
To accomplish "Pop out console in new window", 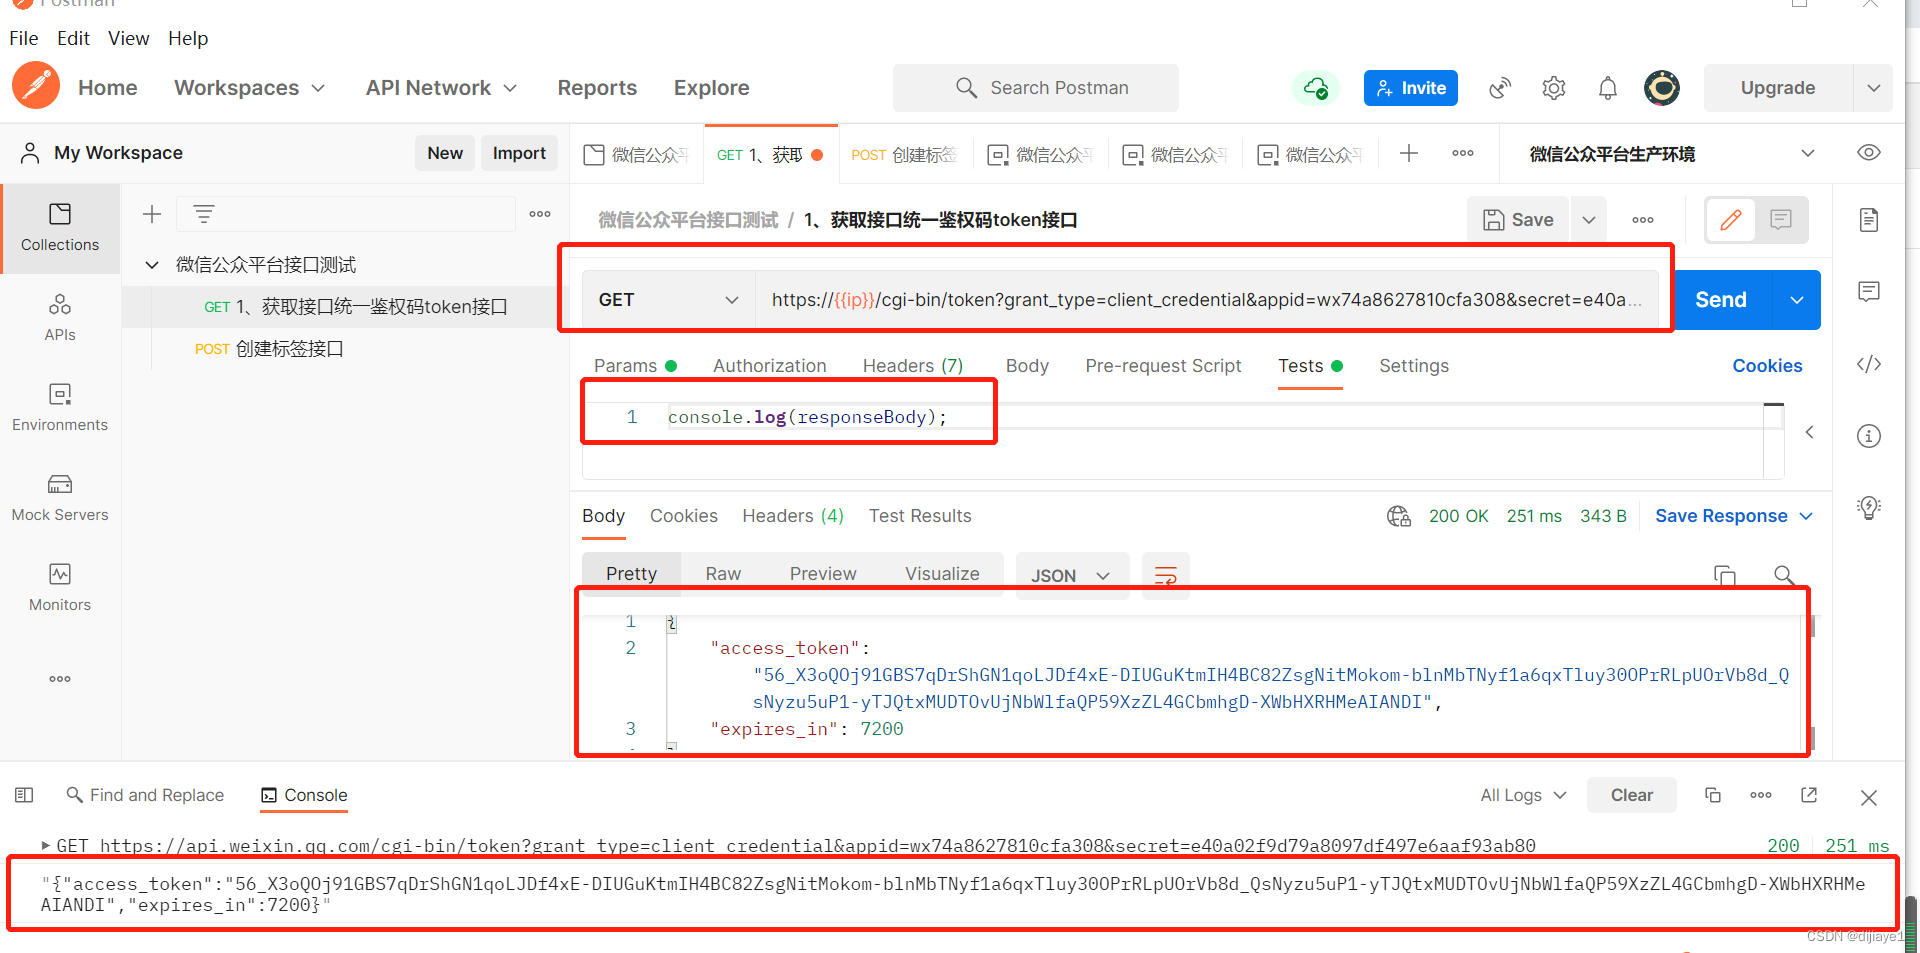I will (x=1809, y=795).
